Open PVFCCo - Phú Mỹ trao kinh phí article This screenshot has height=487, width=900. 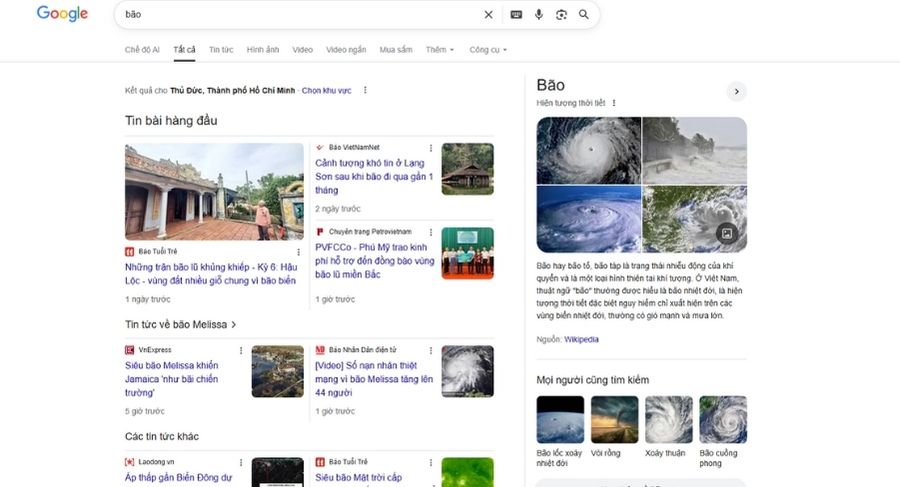(x=374, y=261)
